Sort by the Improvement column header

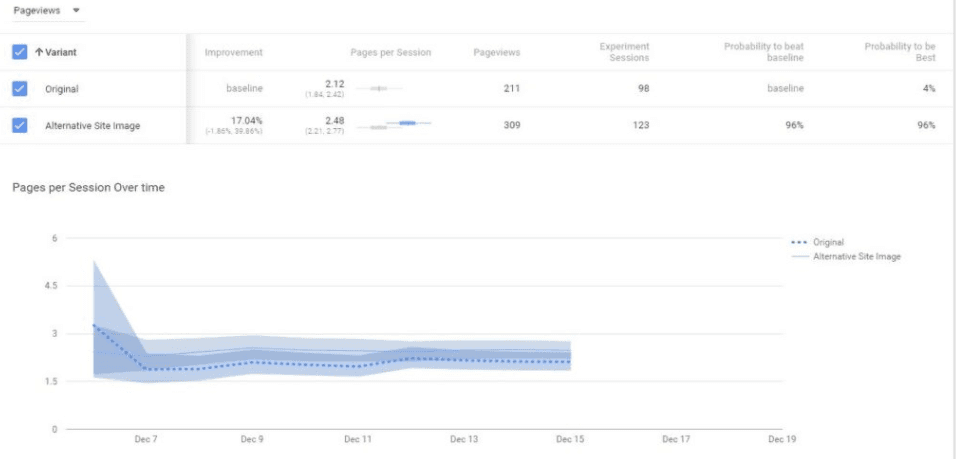(x=233, y=52)
